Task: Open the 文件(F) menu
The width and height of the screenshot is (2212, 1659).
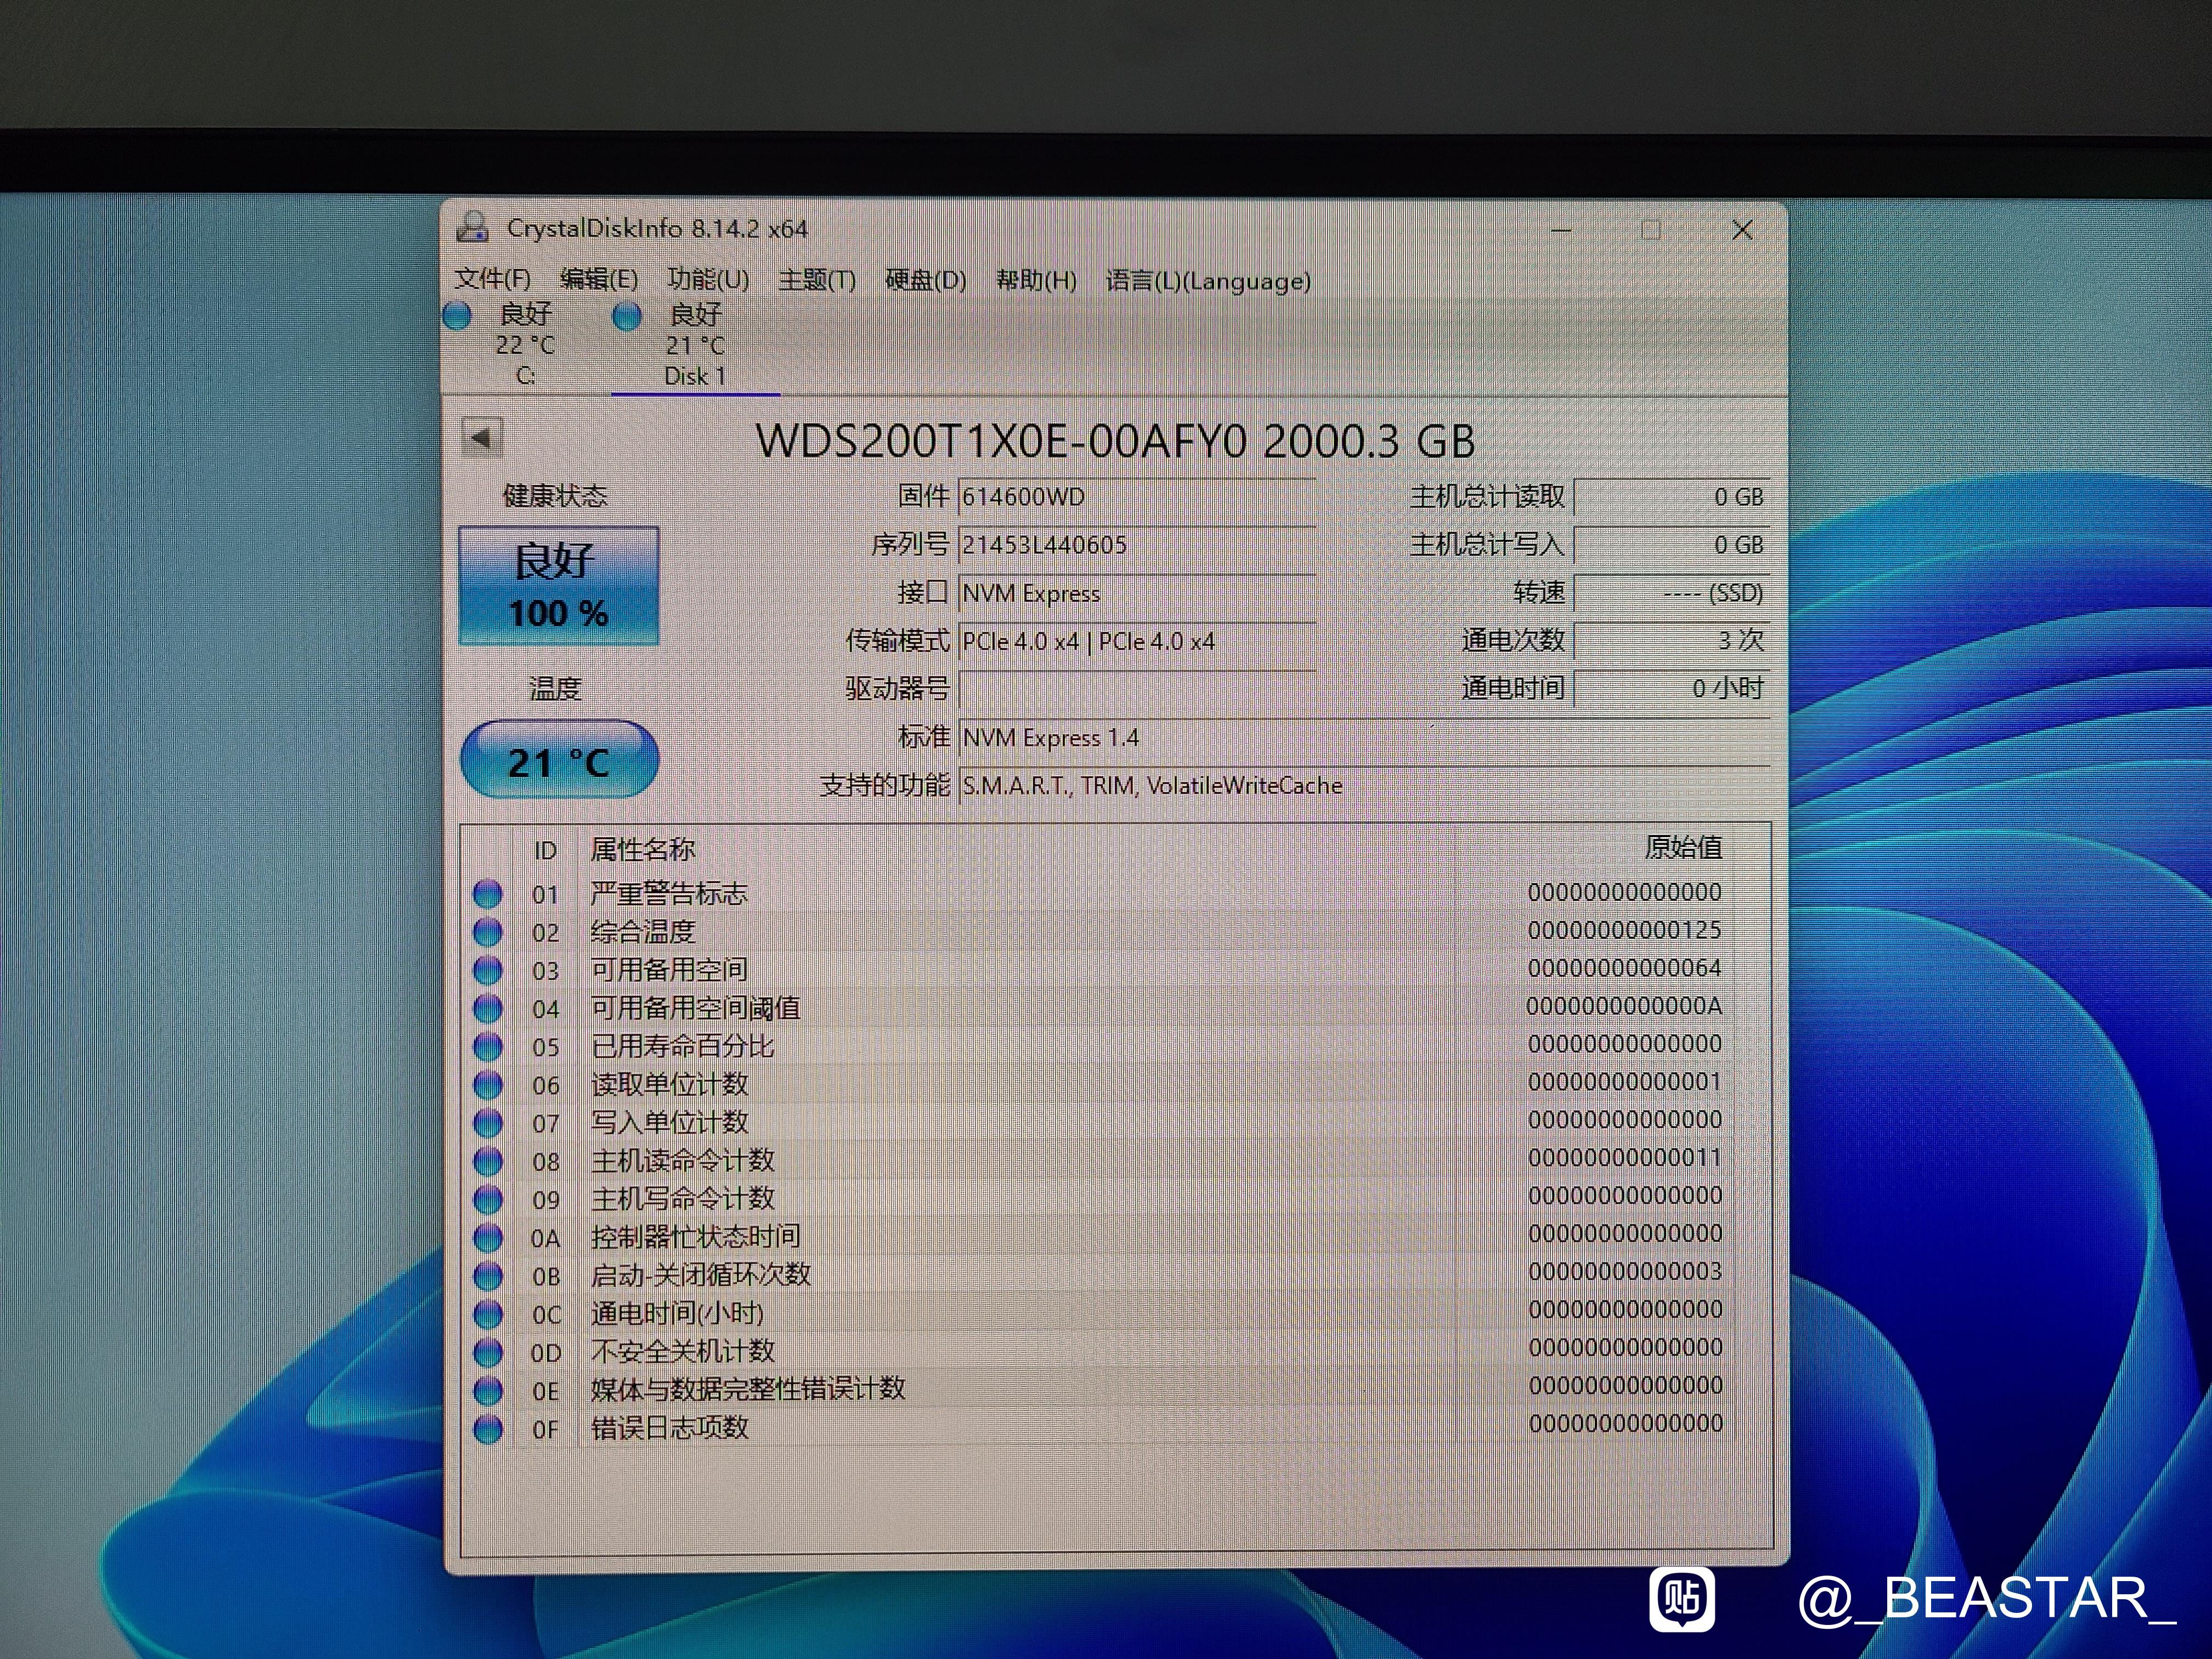Action: point(492,279)
